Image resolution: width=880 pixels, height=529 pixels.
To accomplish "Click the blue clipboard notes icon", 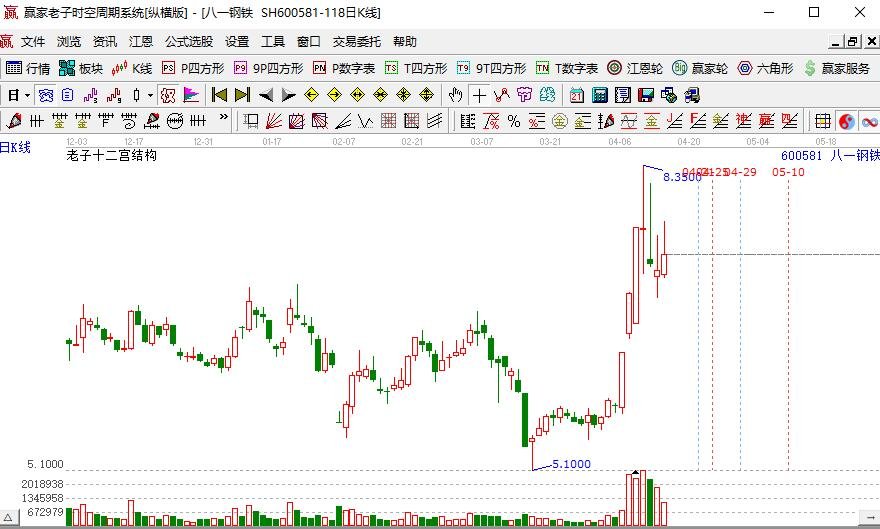I will (67, 95).
